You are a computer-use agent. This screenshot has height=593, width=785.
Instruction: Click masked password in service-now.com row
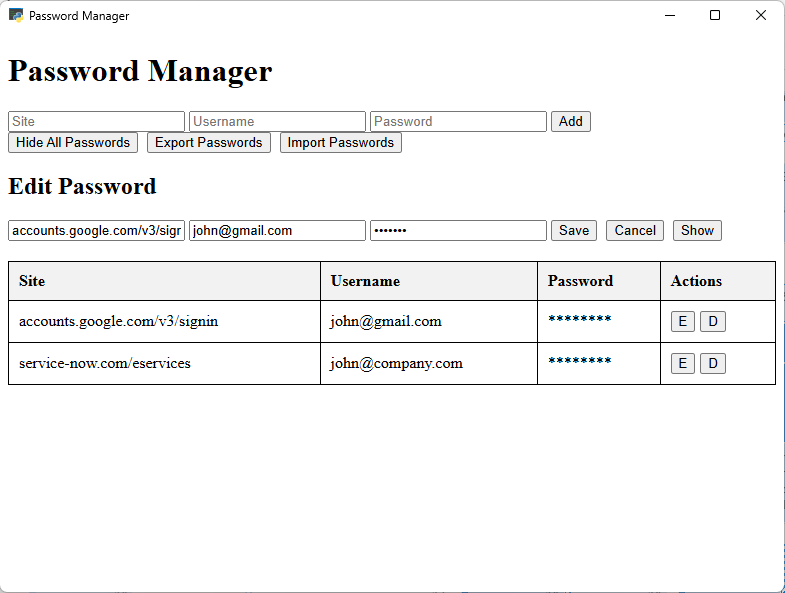[580, 362]
